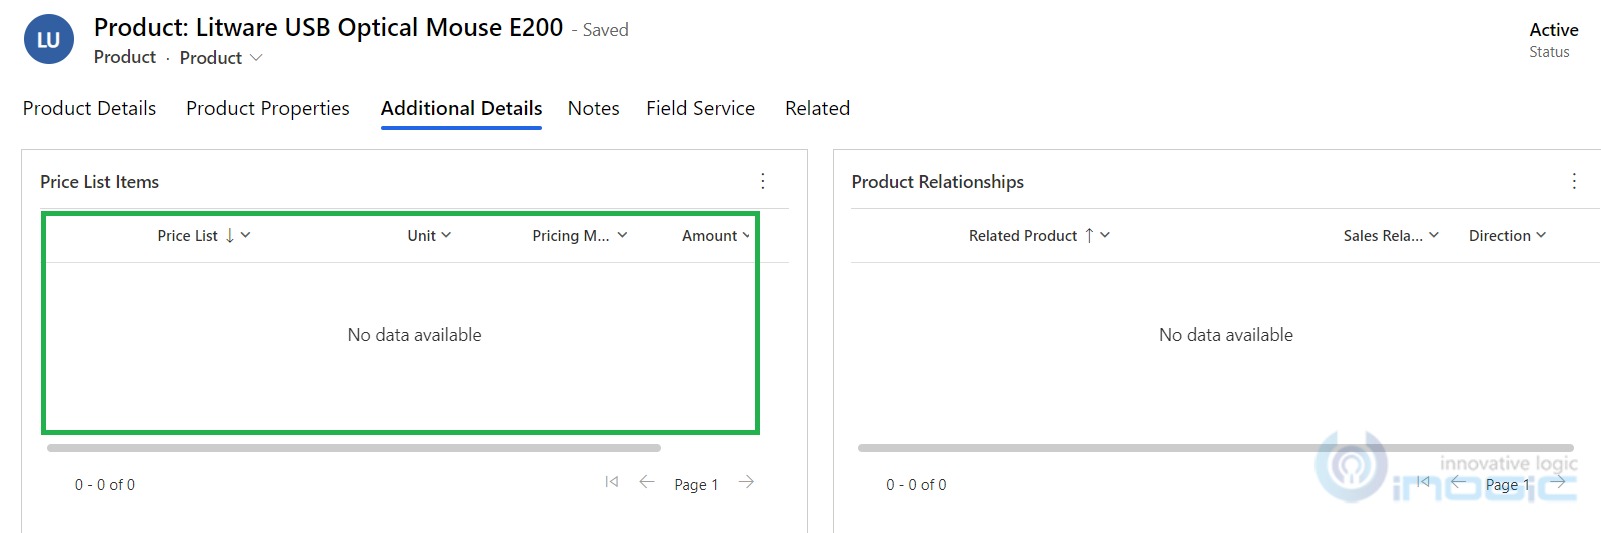Open the Related tab menu

pyautogui.click(x=817, y=108)
